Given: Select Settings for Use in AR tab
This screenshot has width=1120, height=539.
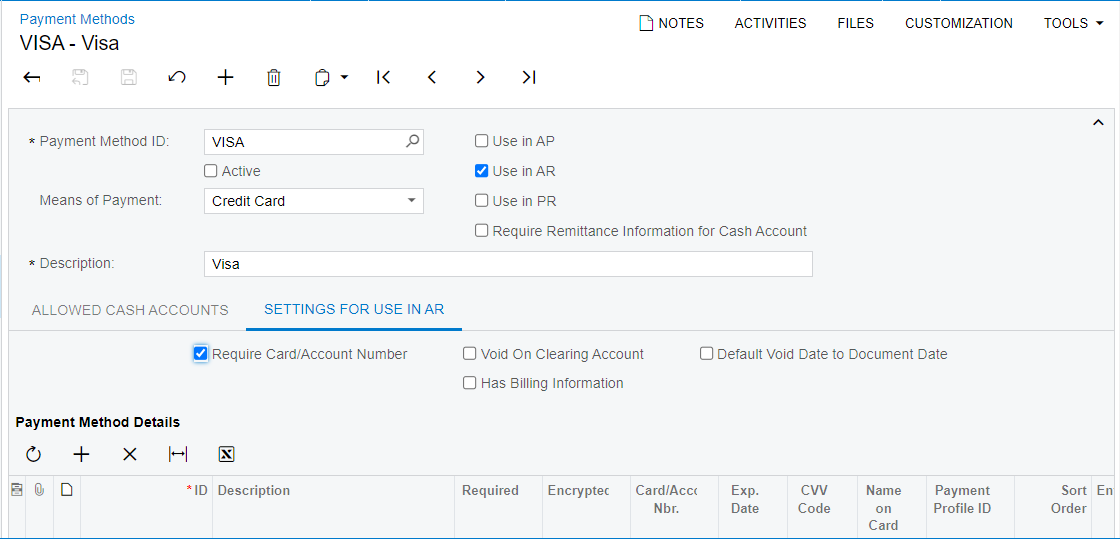Looking at the screenshot, I should (354, 310).
